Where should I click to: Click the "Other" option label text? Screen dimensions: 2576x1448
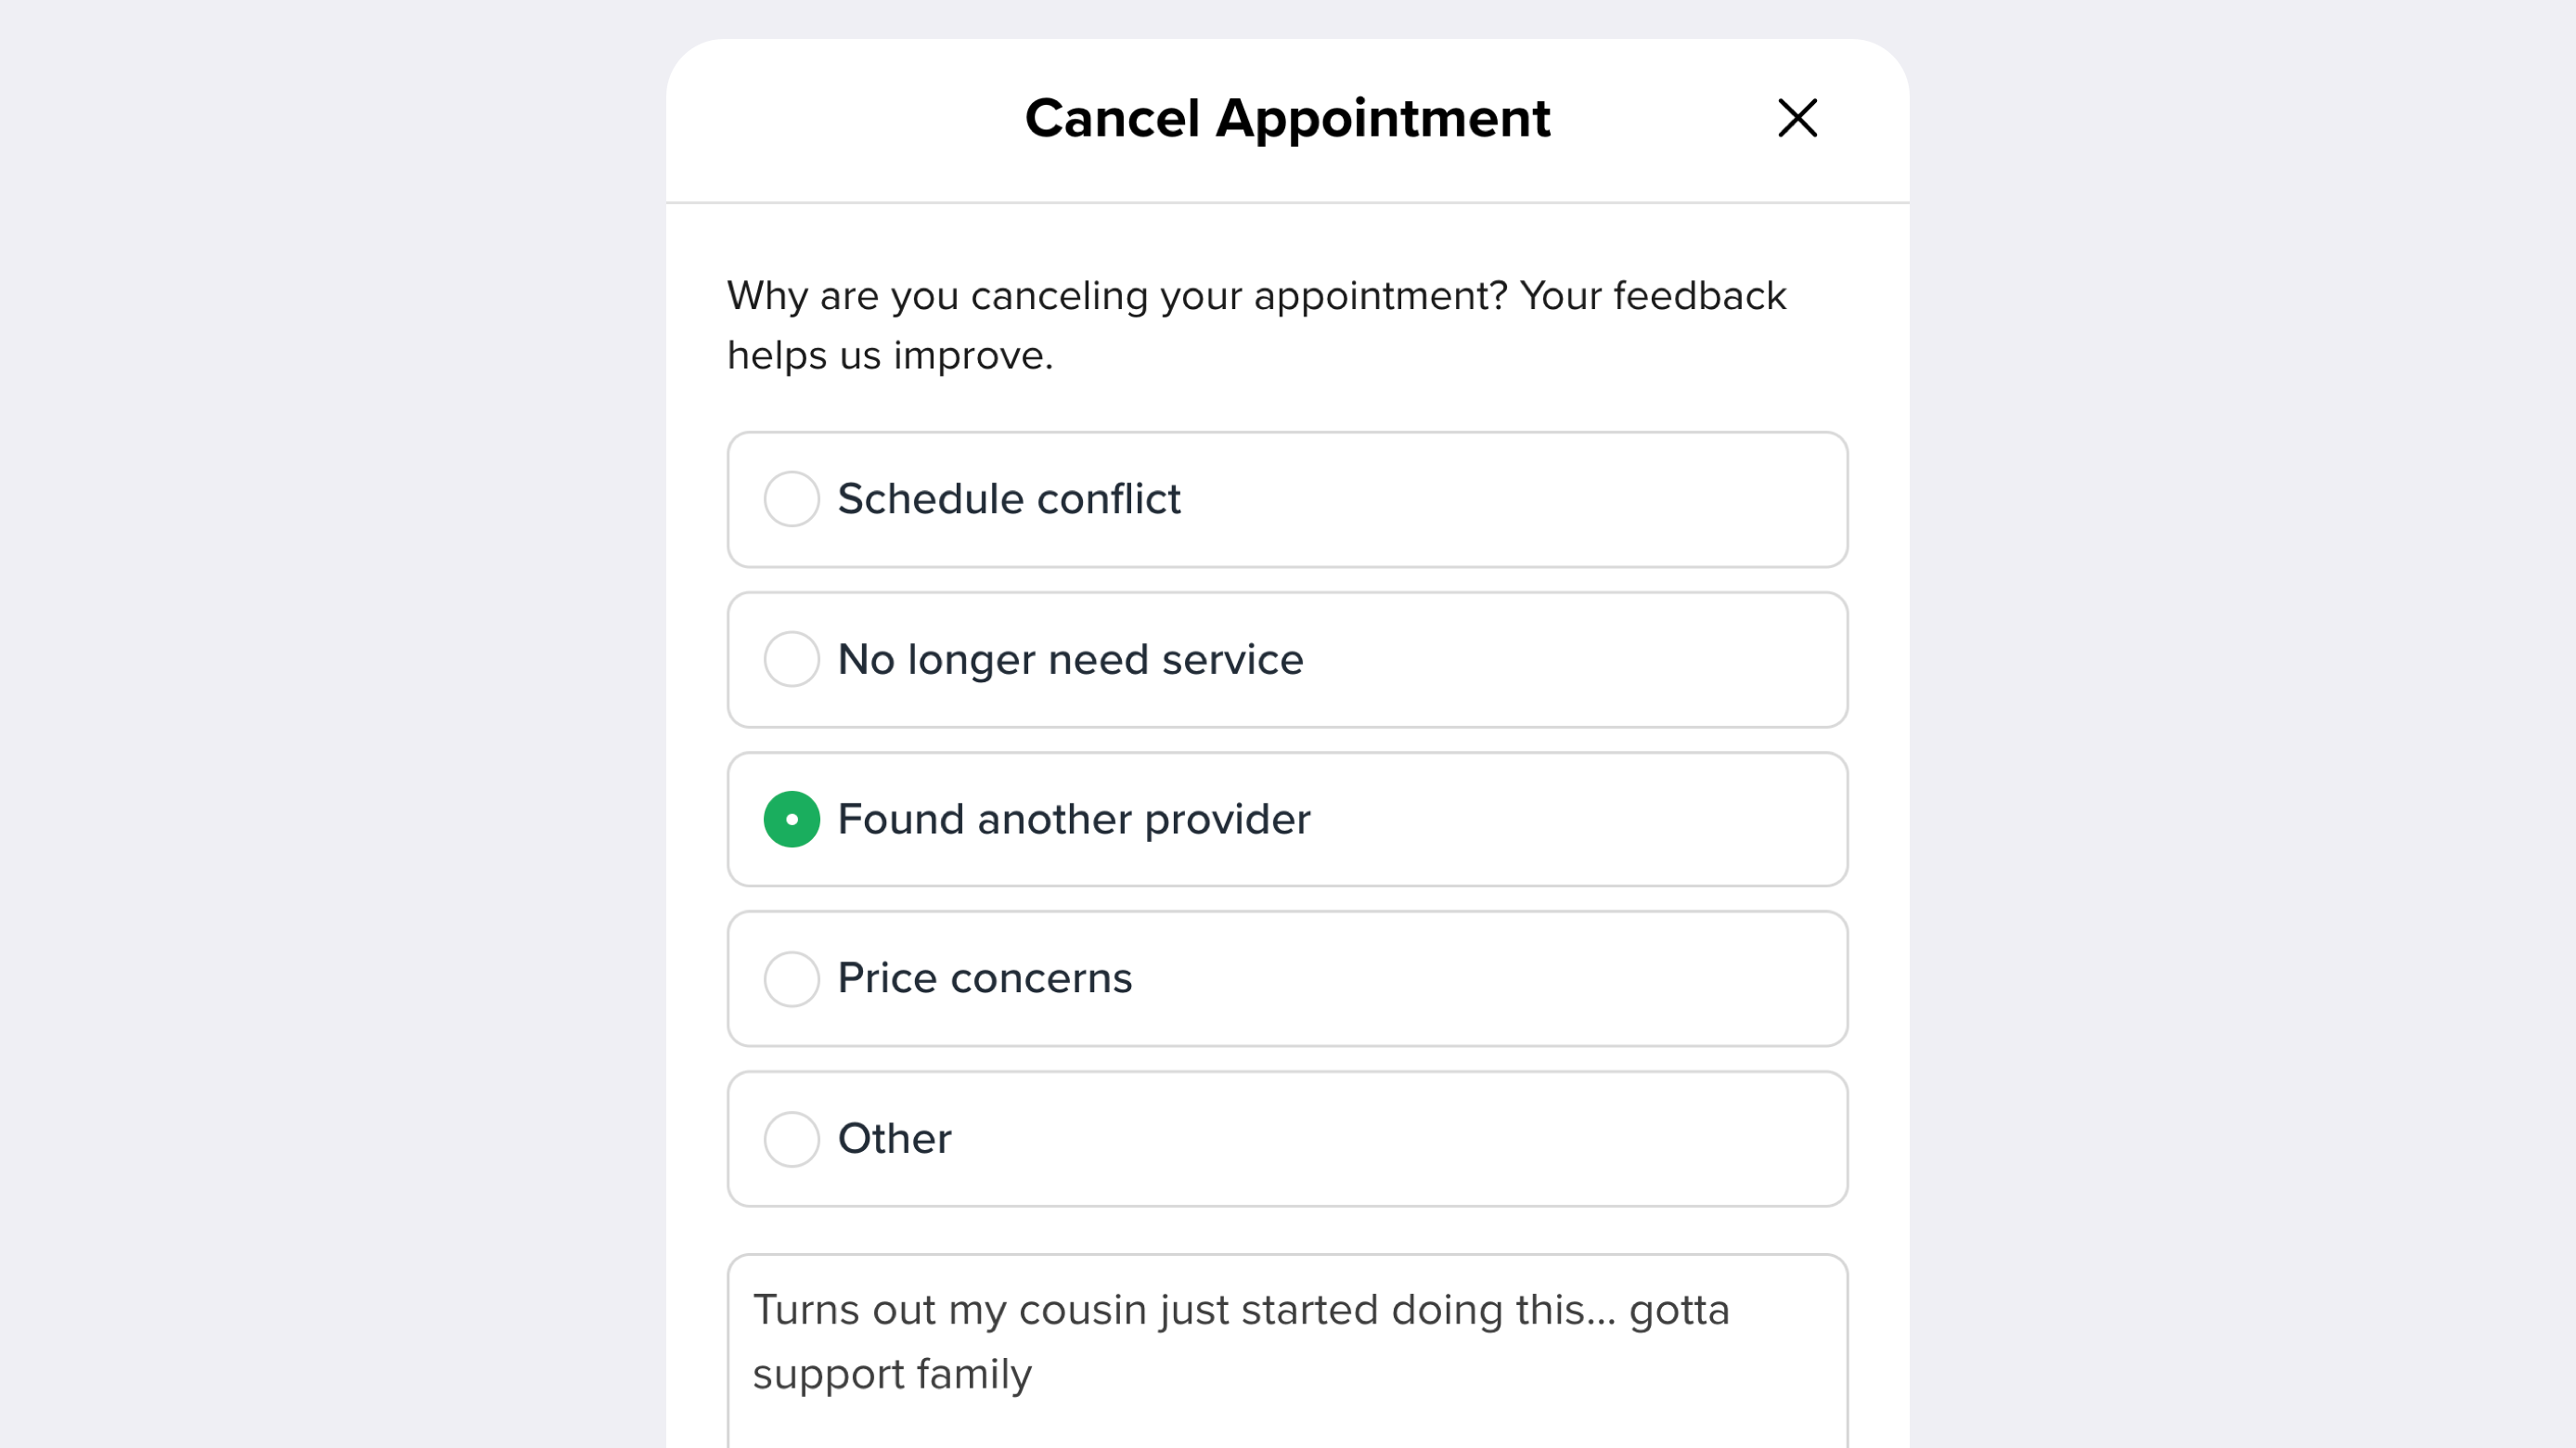[x=894, y=1139]
